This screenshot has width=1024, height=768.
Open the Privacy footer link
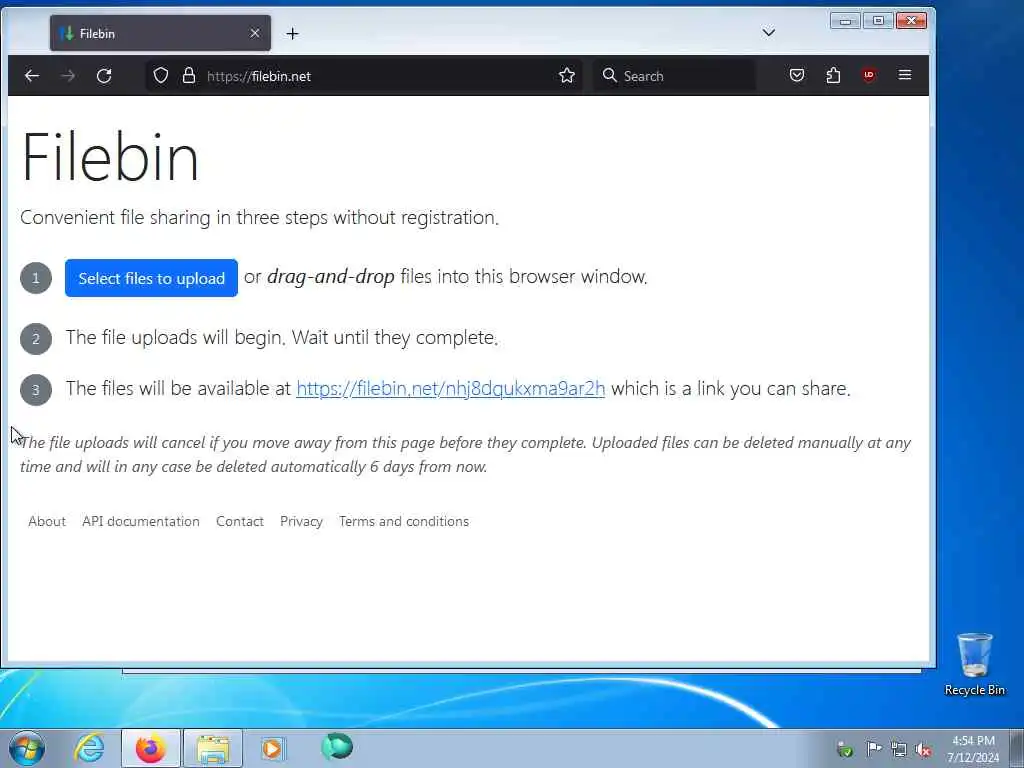tap(301, 521)
